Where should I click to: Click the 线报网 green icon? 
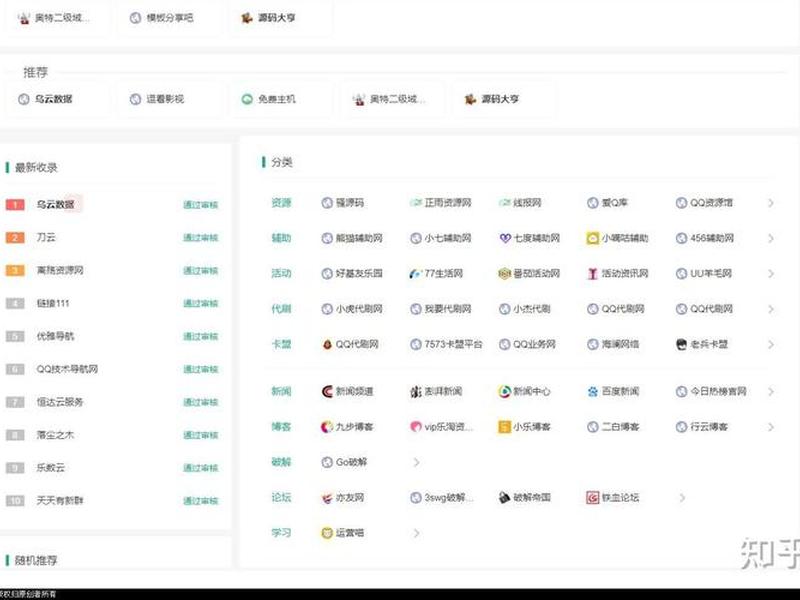coord(504,203)
